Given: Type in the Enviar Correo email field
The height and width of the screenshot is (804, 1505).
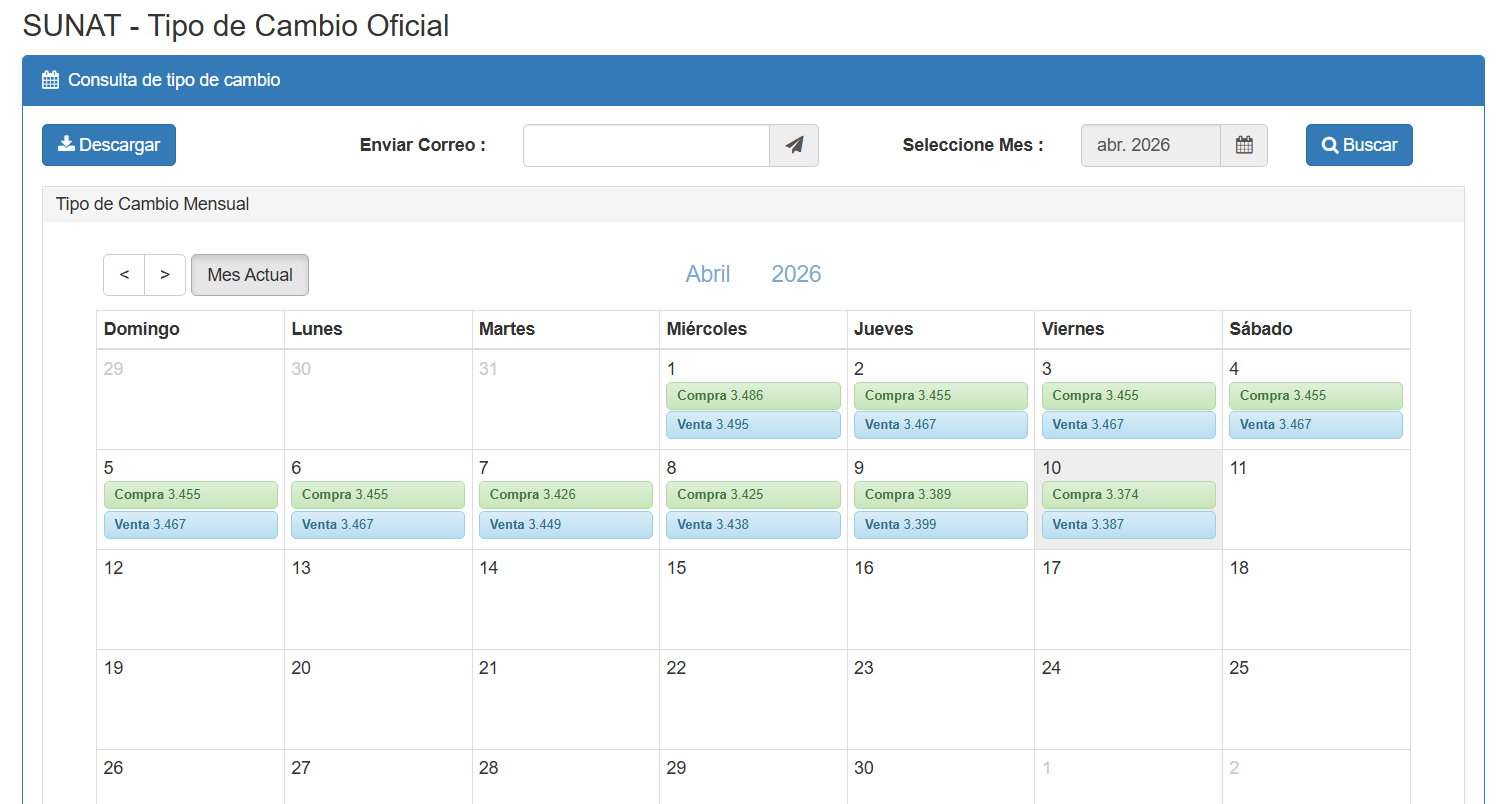Looking at the screenshot, I should point(646,145).
